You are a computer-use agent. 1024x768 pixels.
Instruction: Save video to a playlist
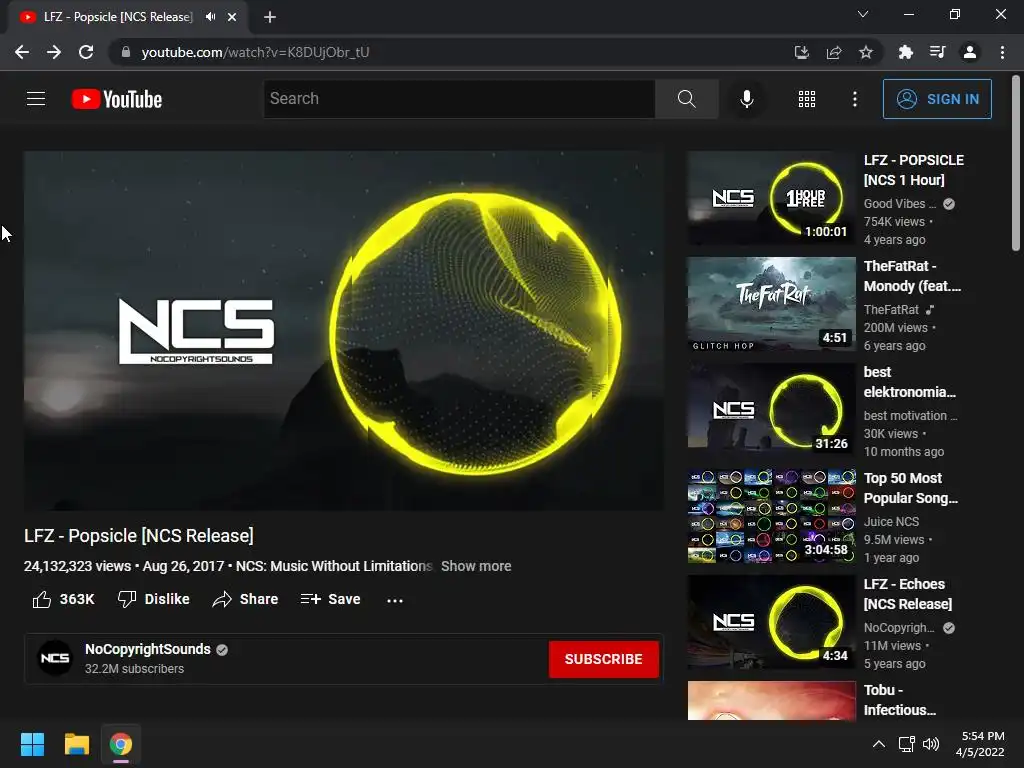pyautogui.click(x=330, y=599)
